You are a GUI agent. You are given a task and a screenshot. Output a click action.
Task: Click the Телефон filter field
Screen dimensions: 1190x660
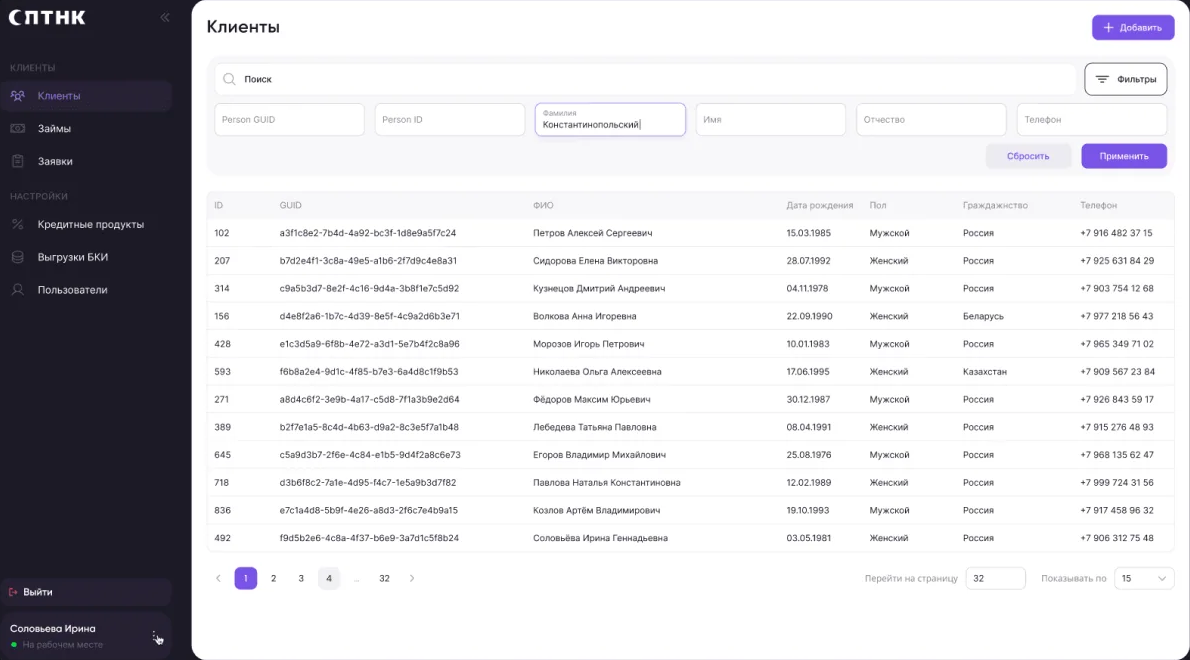click(x=1091, y=120)
